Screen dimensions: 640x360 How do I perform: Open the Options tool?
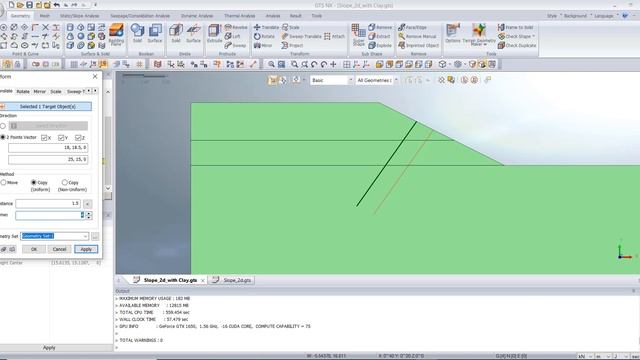click(453, 33)
